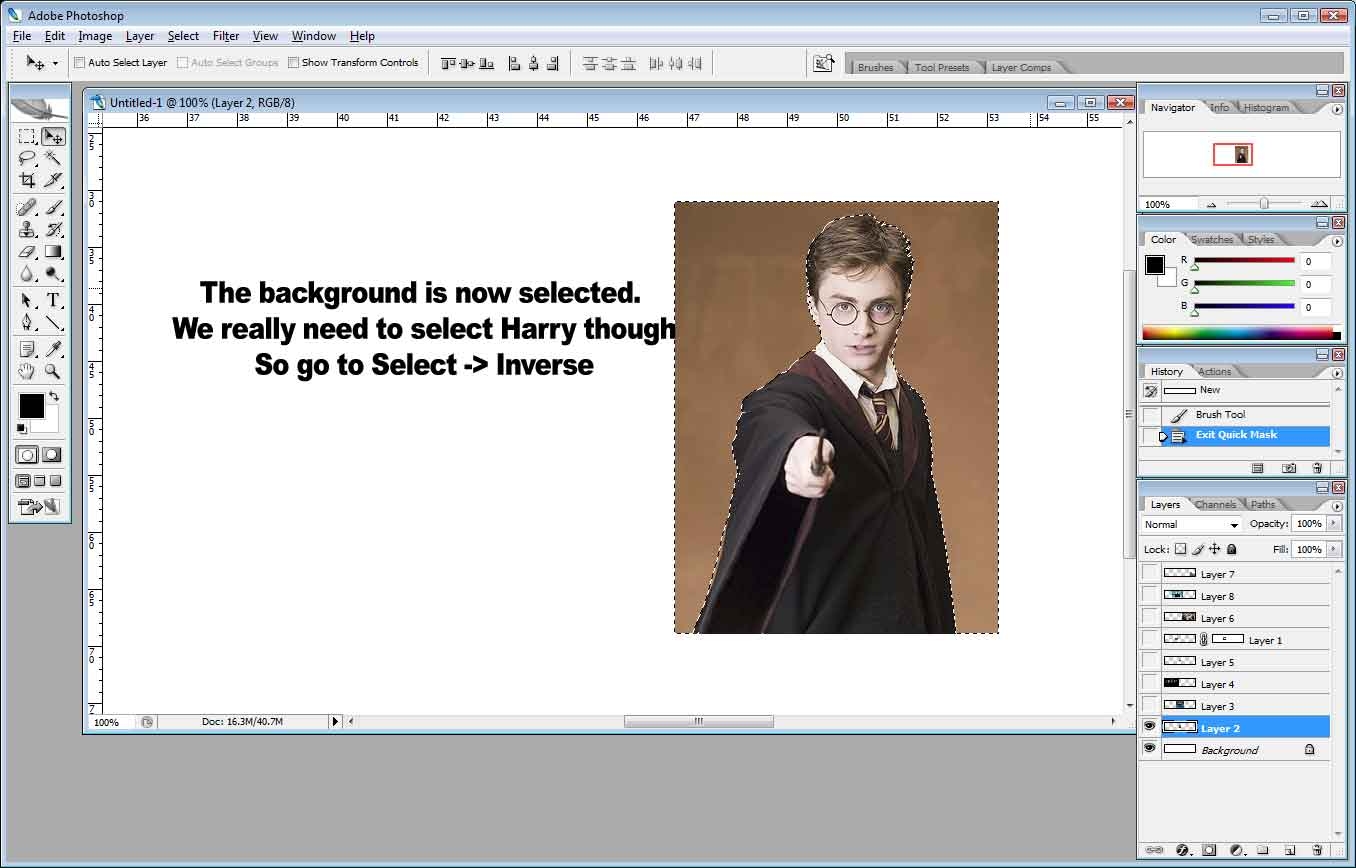1356x868 pixels.
Task: Select the Brush tool in toolbox
Action: [53, 208]
